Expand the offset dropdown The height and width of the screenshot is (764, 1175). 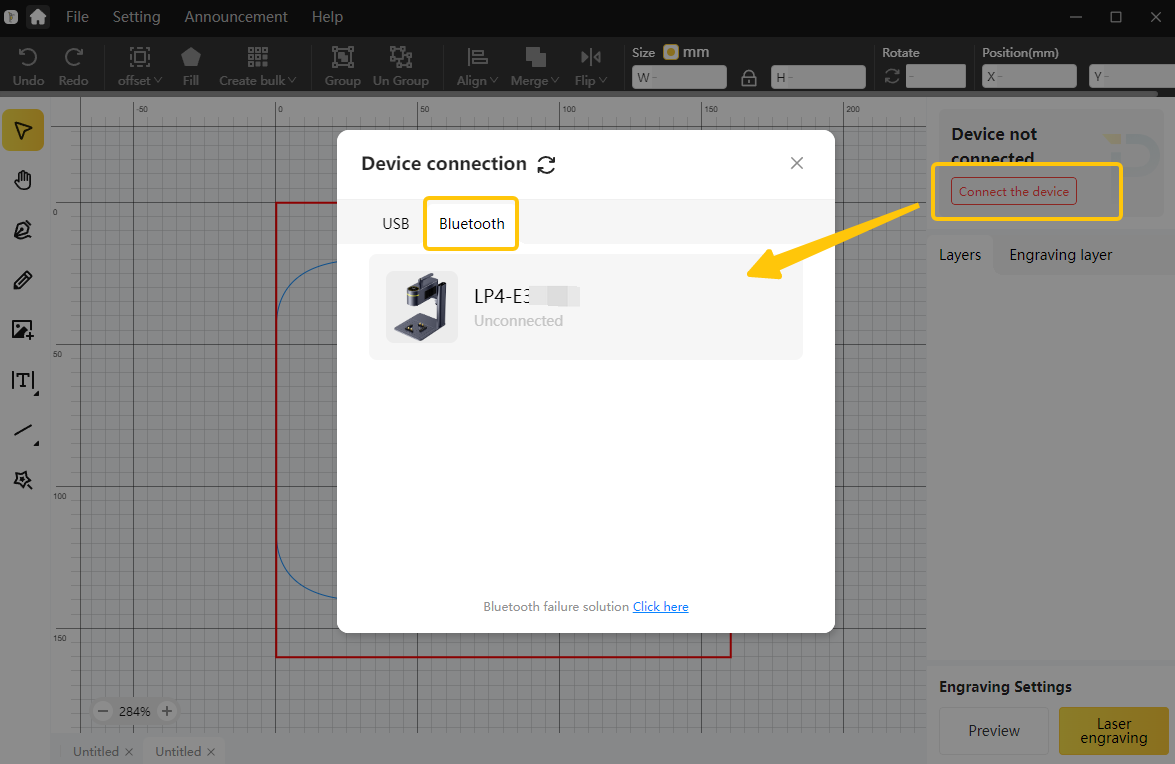pyautogui.click(x=140, y=66)
